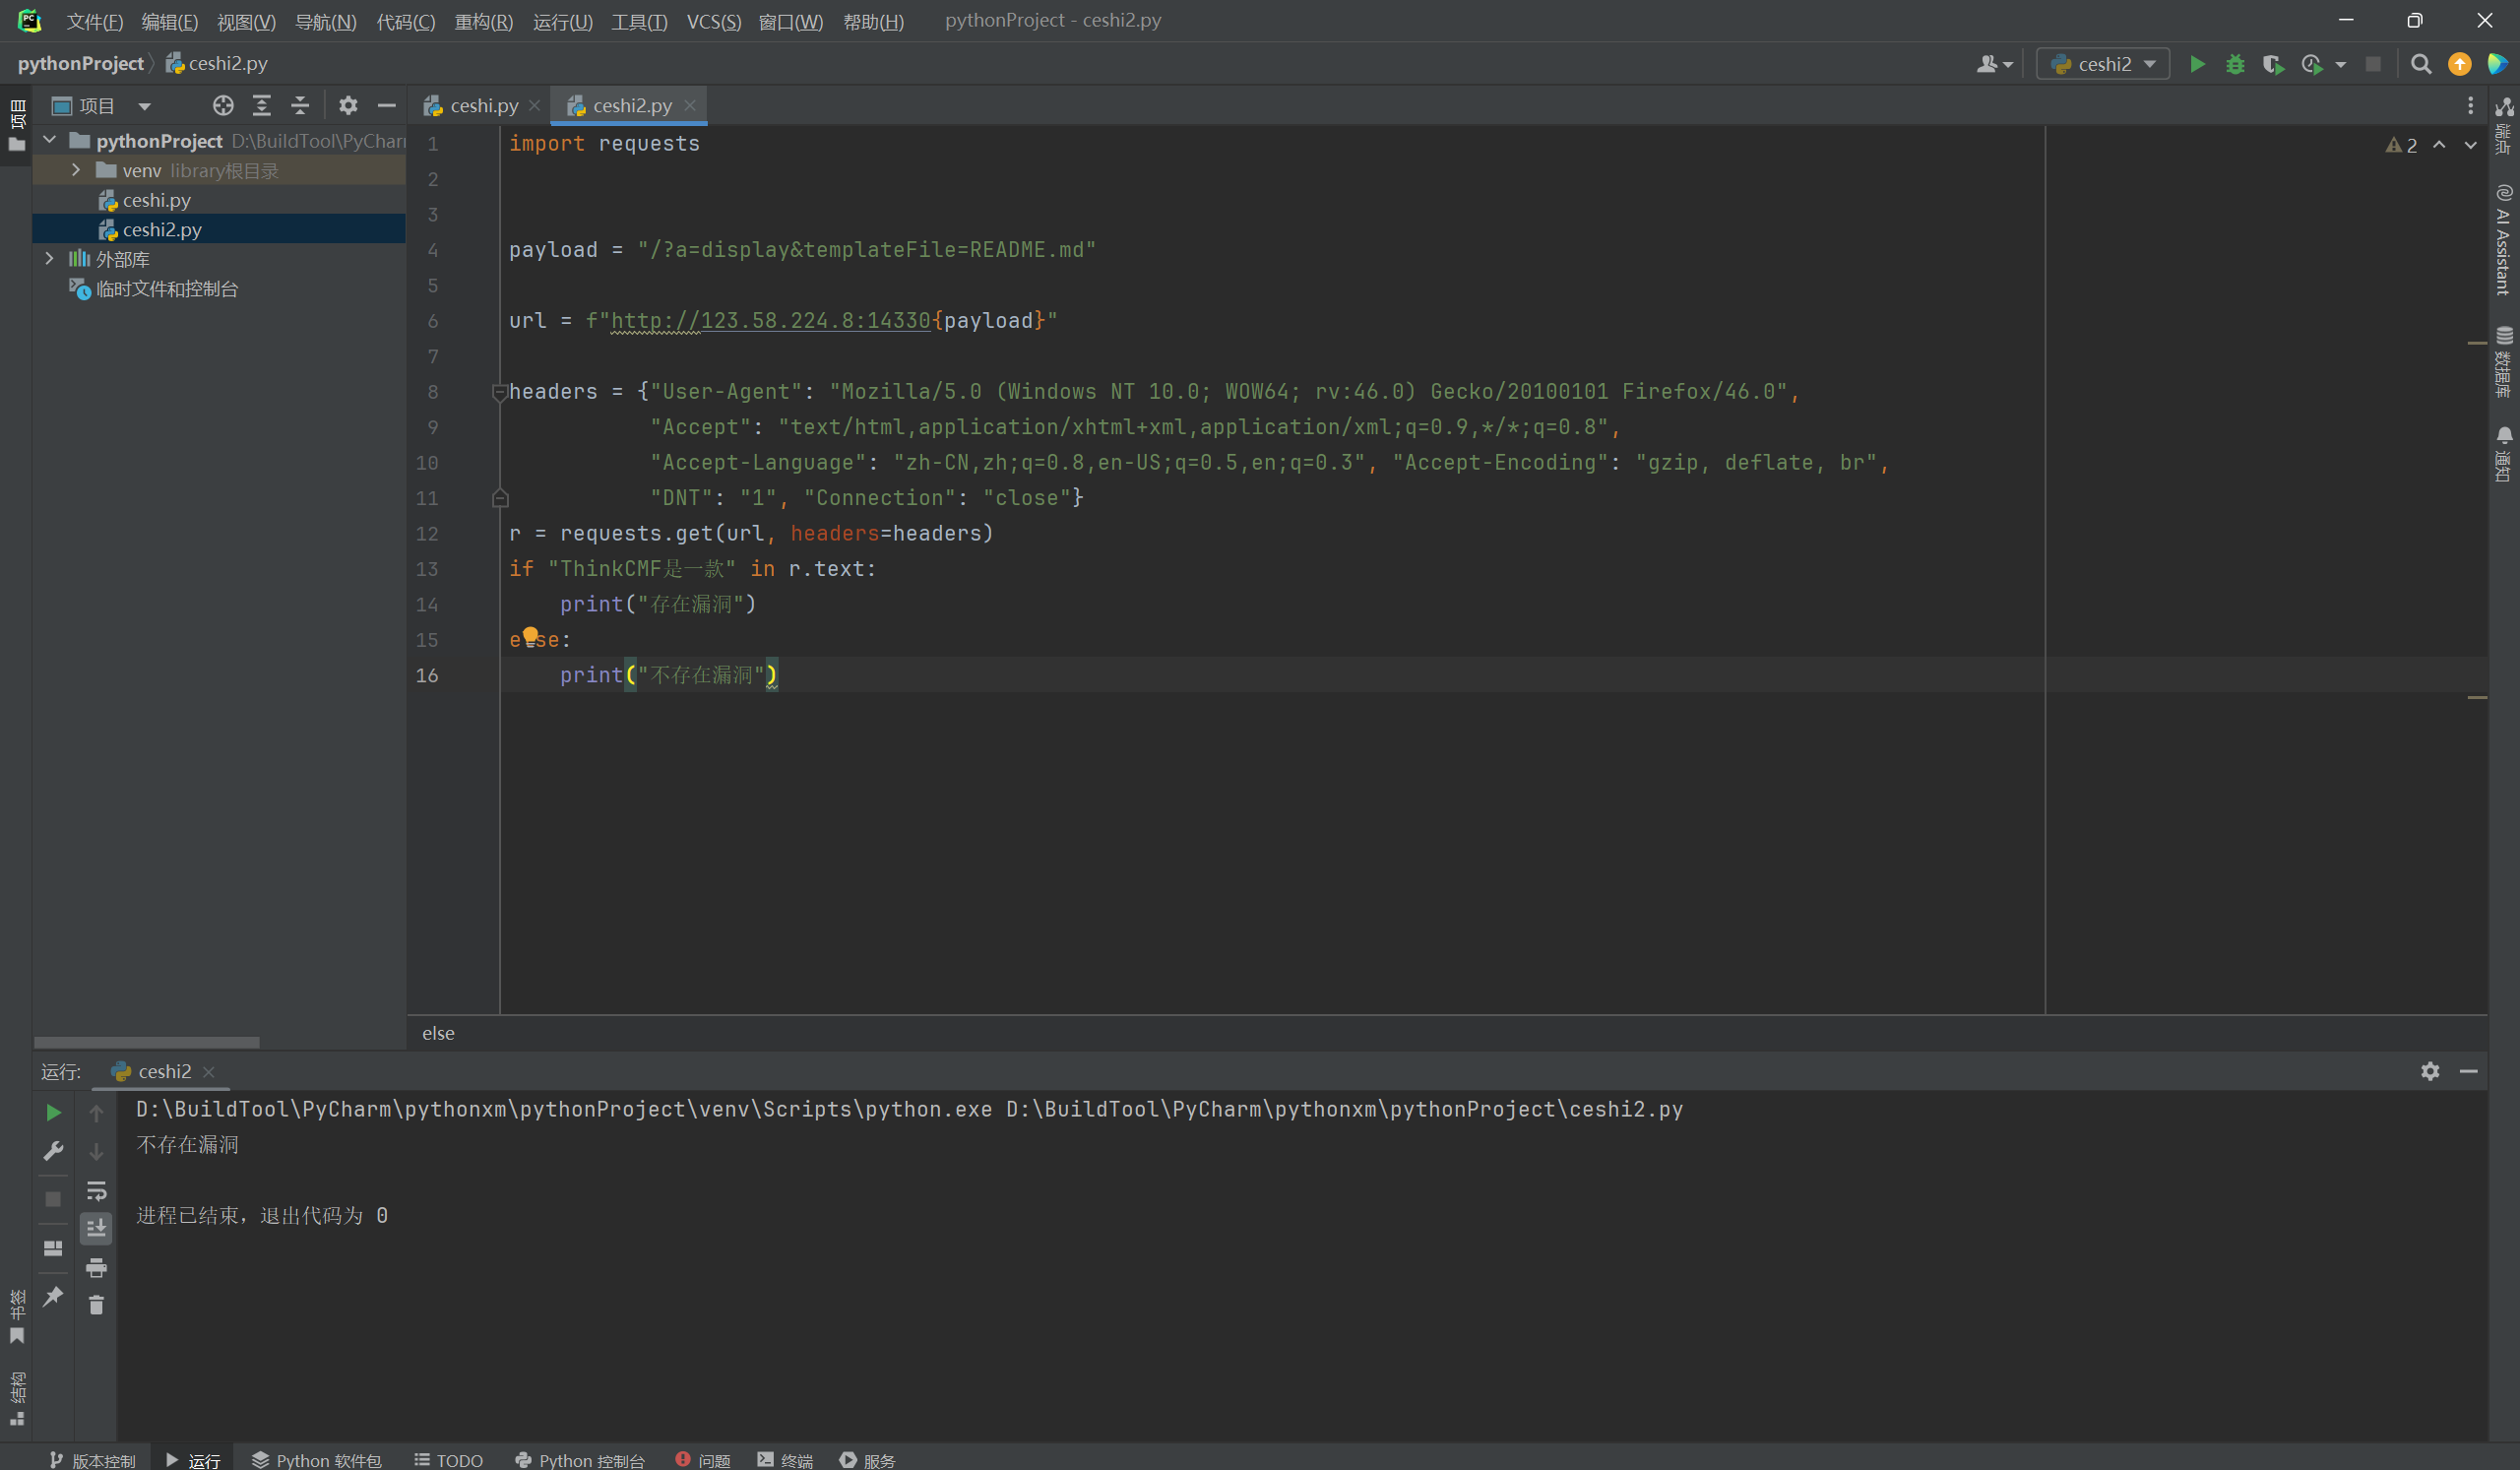Open profiler options dropdown arrow
Screen dimensions: 2520x1470
coord(2341,64)
